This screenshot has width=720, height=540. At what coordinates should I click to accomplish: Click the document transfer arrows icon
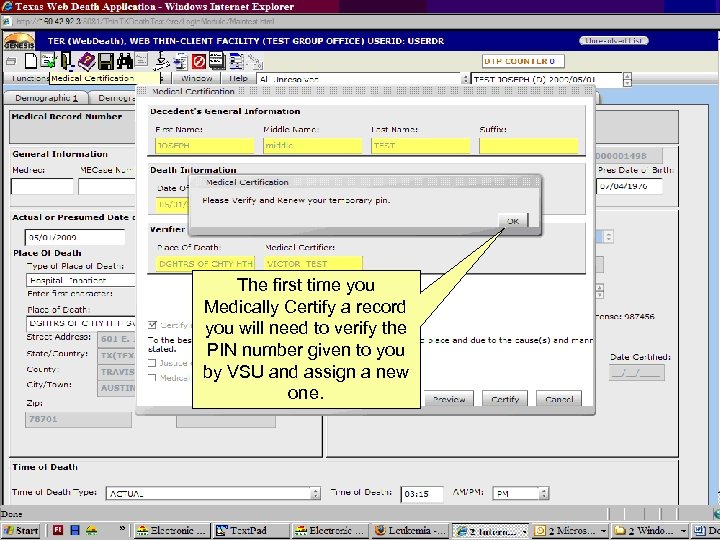click(180, 61)
